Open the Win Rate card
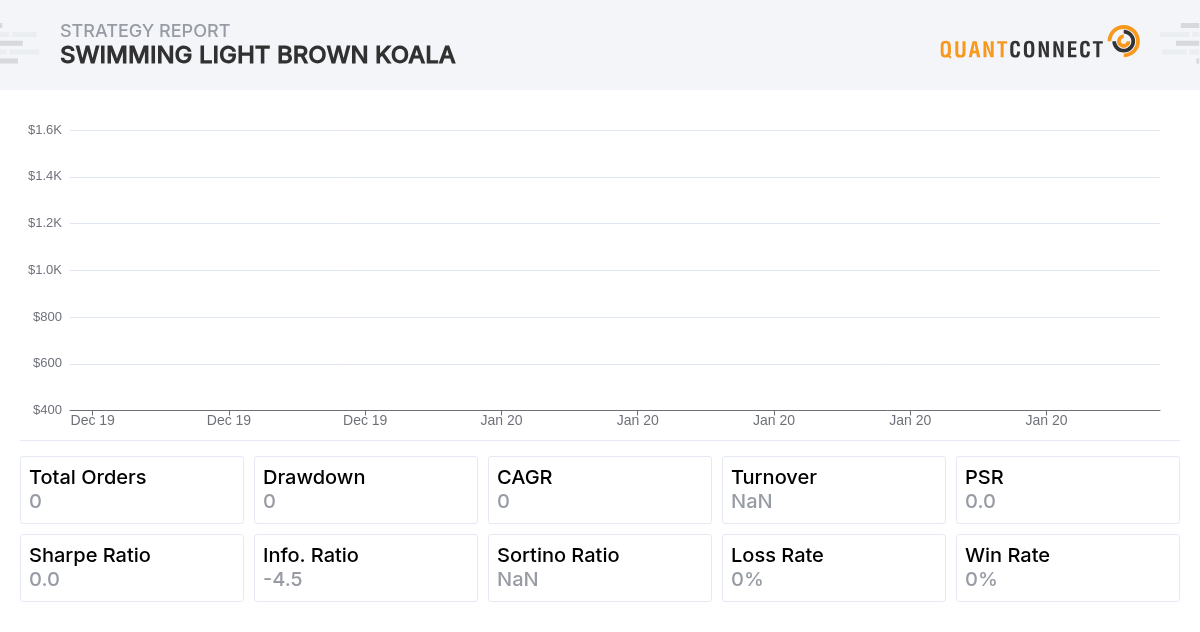The image size is (1200, 632). tap(1068, 568)
